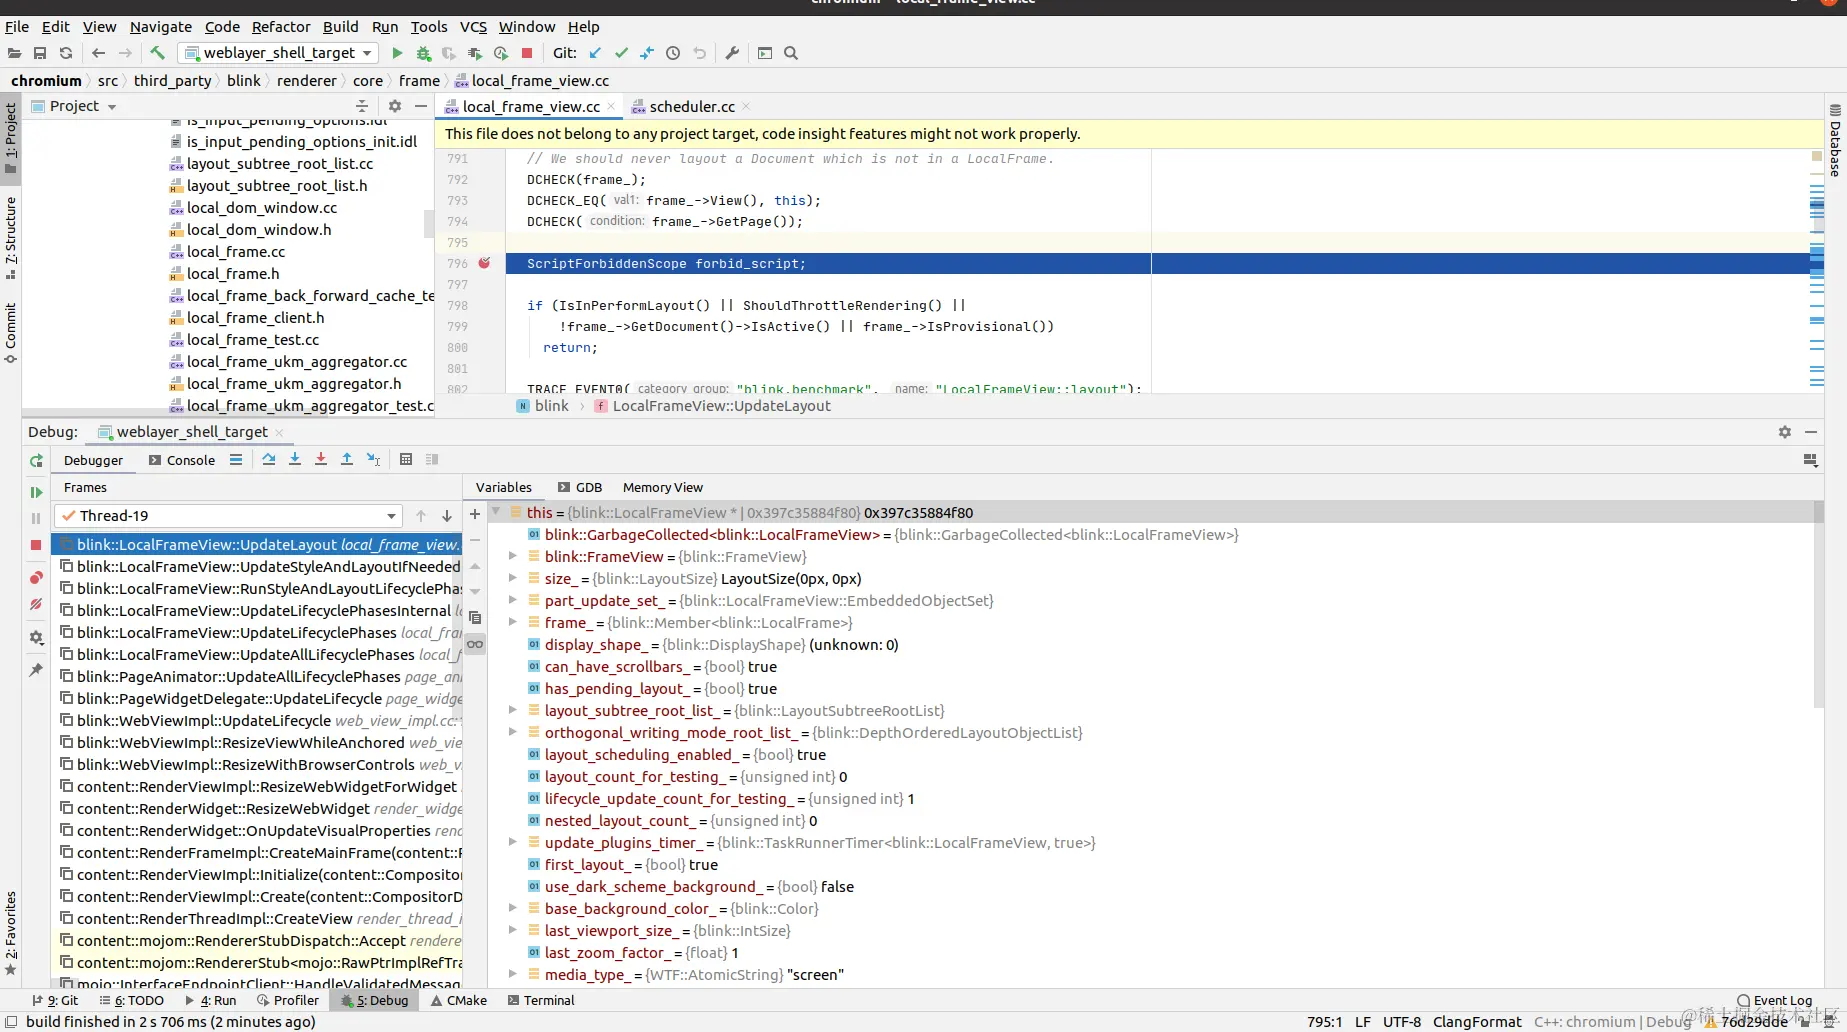Start debugging with the green bug icon
The width and height of the screenshot is (1847, 1032).
[x=423, y=53]
